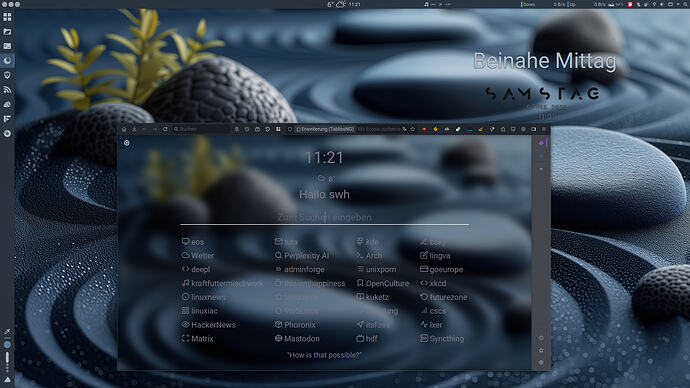Open the file manager folder icon in the dock
The image size is (690, 388).
7,32
